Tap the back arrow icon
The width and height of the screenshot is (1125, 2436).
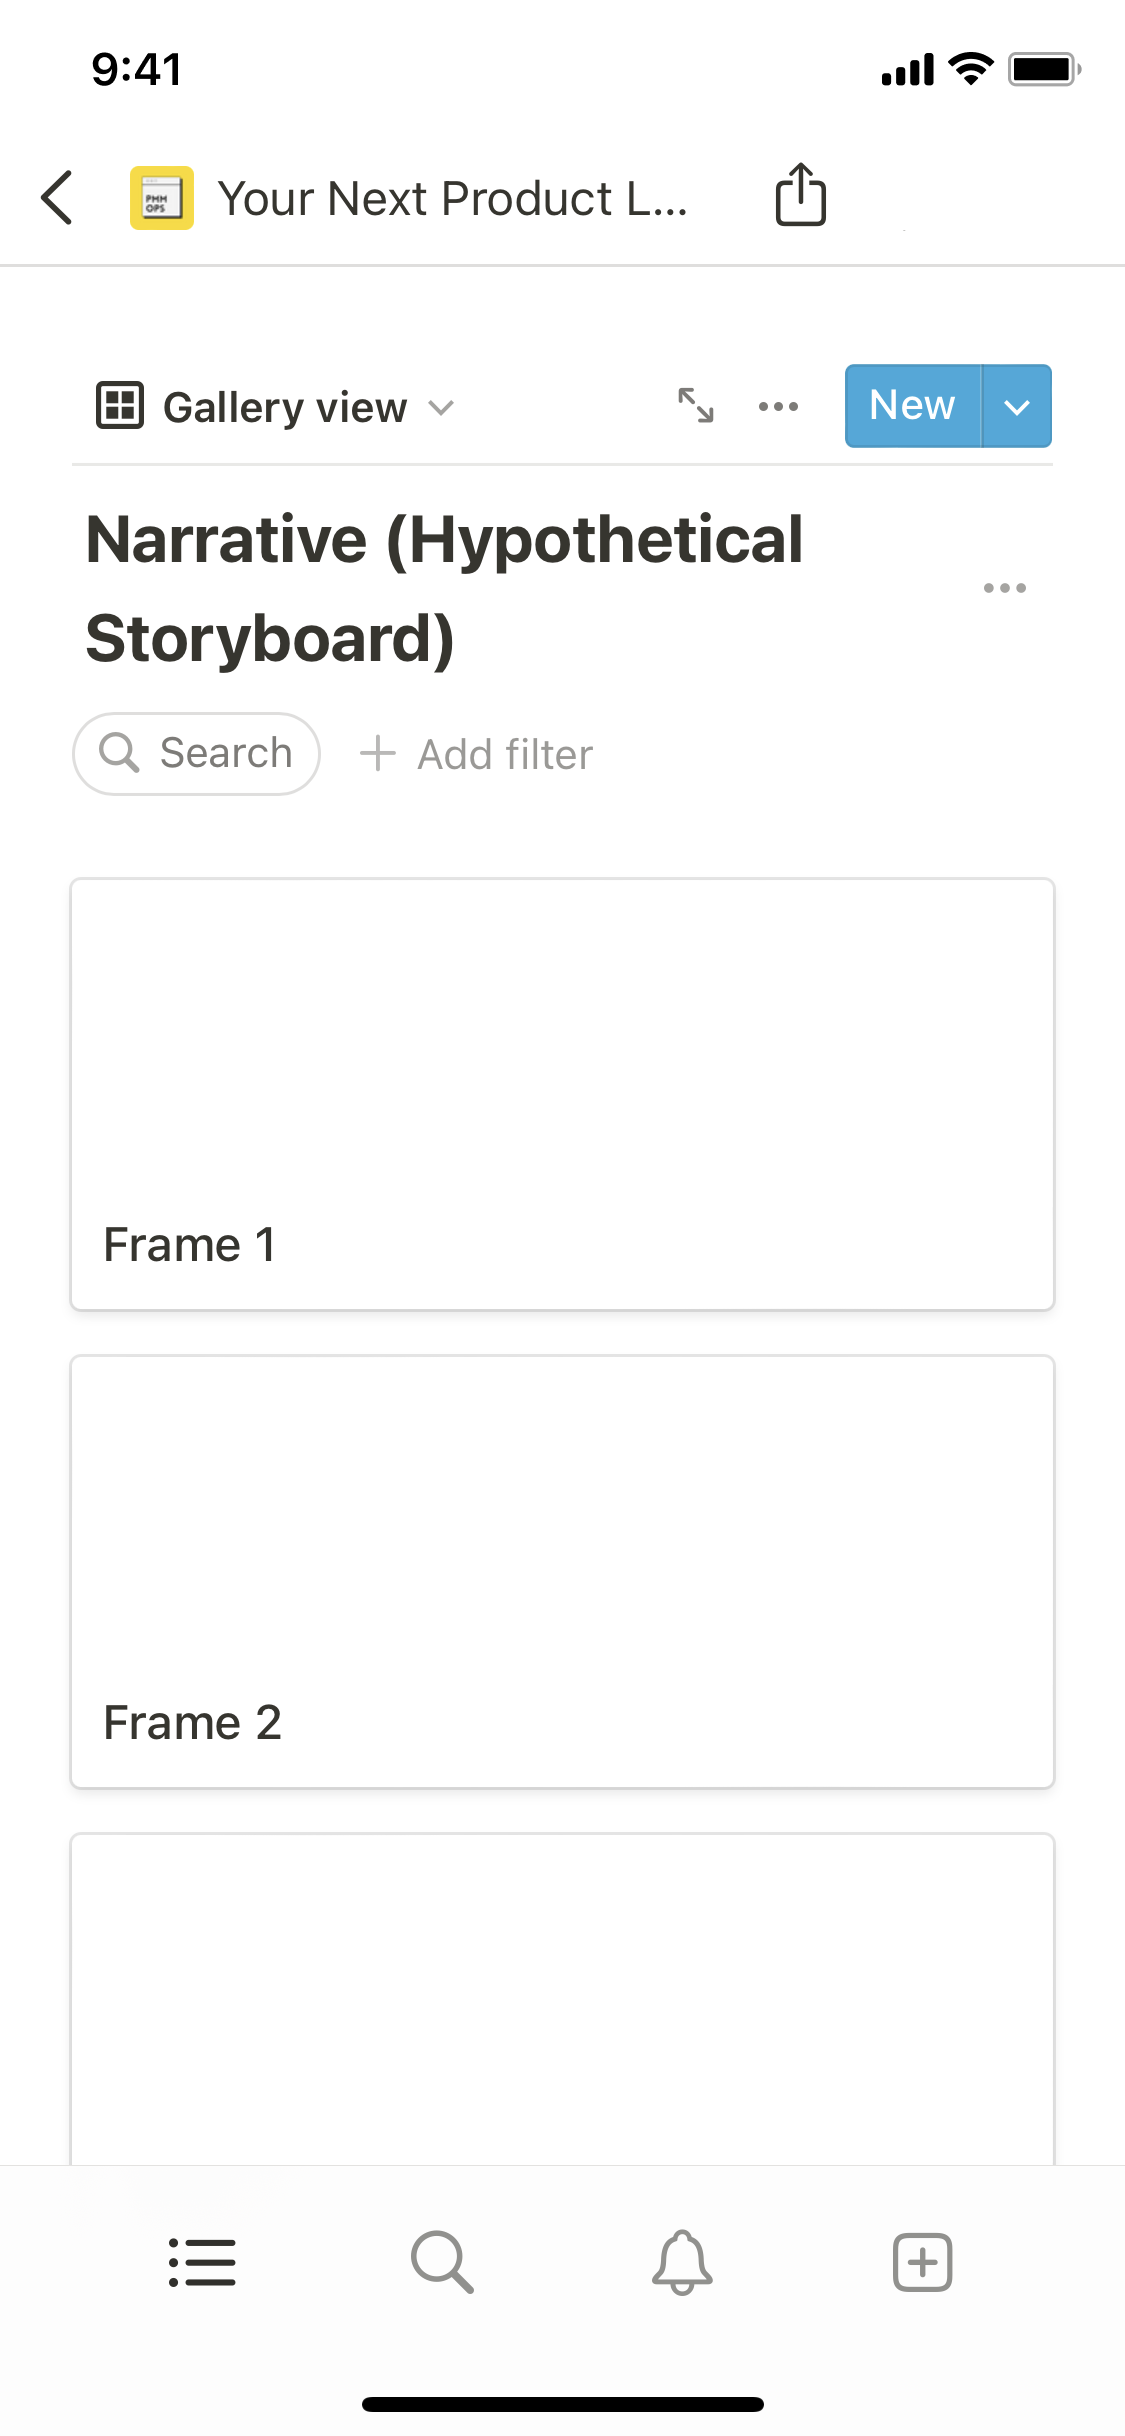pyautogui.click(x=58, y=197)
